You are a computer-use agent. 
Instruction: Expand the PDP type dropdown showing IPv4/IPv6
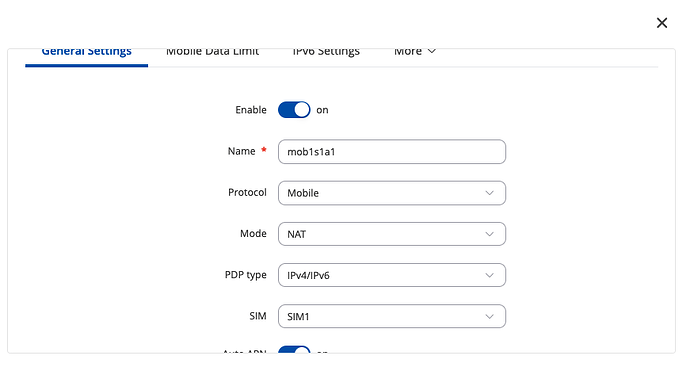(392, 275)
